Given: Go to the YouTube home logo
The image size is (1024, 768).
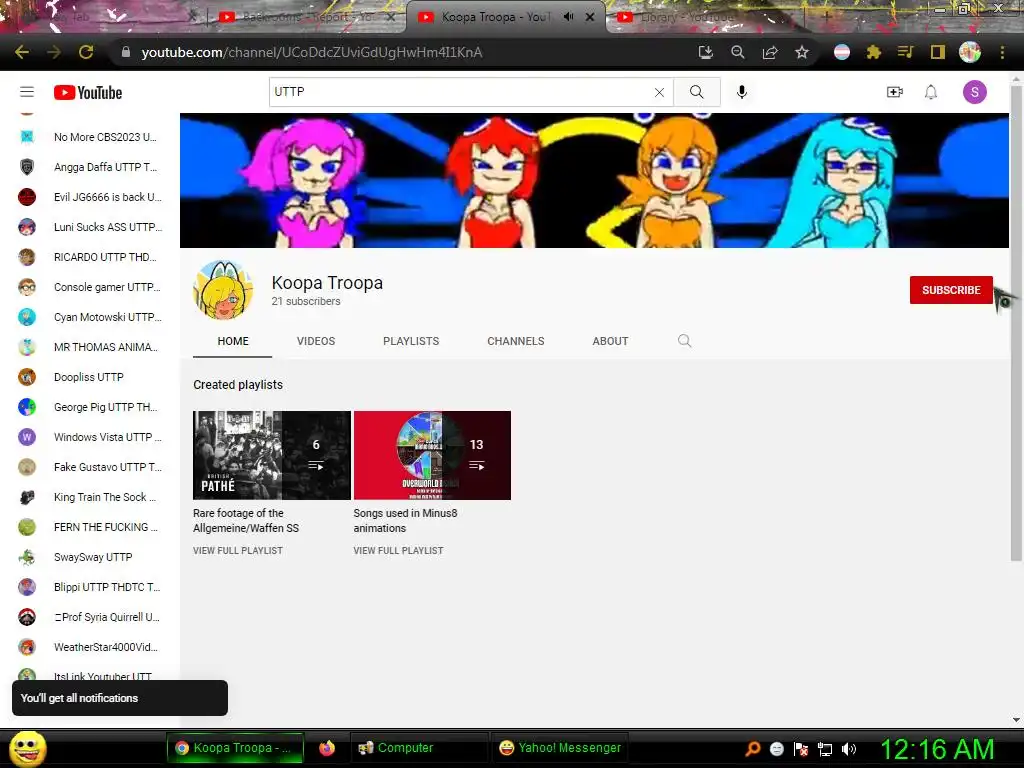Looking at the screenshot, I should coord(88,93).
